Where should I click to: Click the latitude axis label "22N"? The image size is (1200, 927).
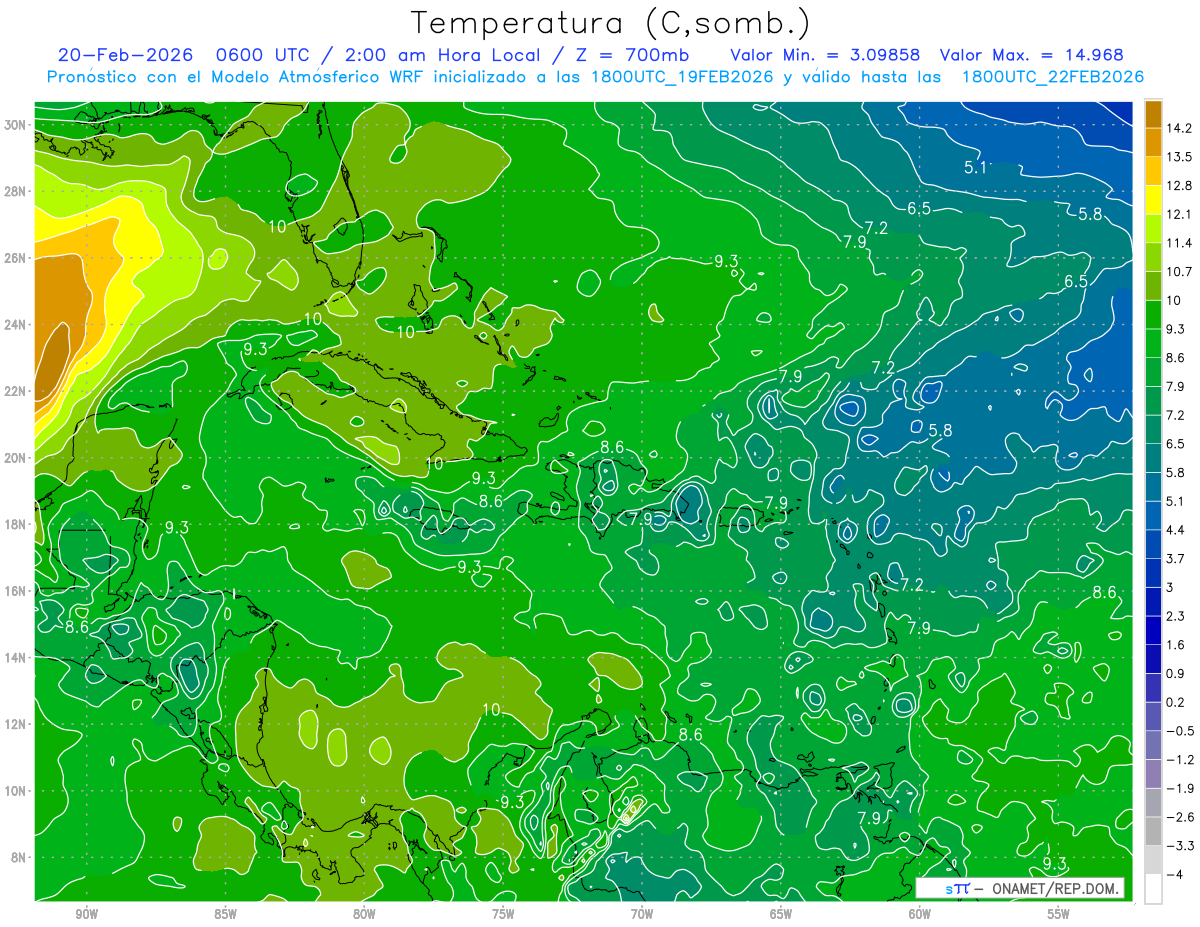tap(16, 391)
